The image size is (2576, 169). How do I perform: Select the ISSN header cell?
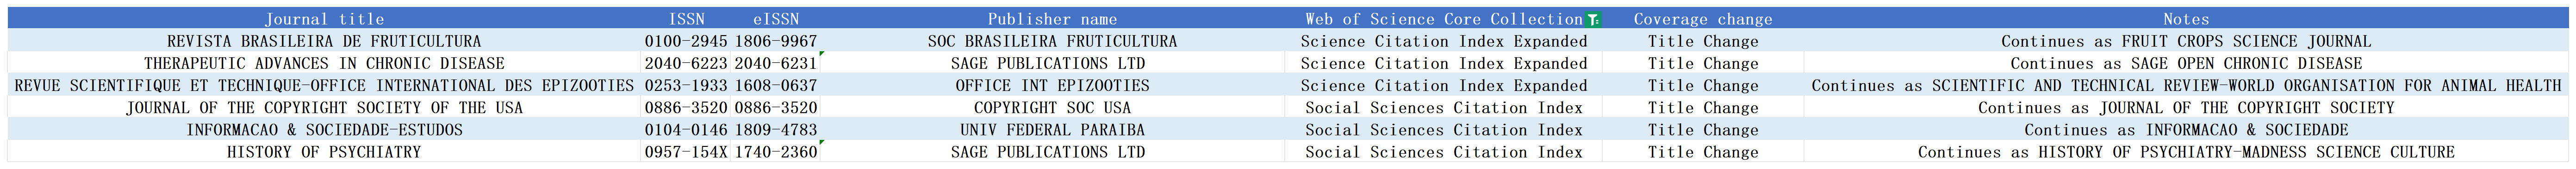(686, 19)
